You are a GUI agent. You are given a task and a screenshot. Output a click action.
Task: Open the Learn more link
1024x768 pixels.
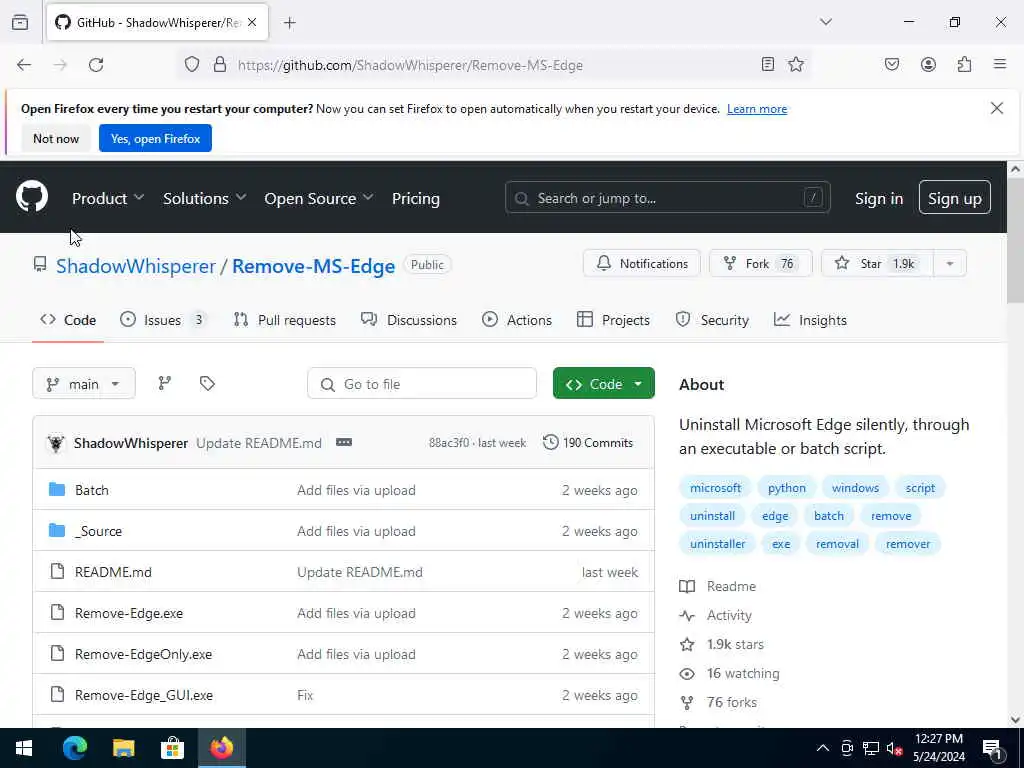tap(757, 109)
